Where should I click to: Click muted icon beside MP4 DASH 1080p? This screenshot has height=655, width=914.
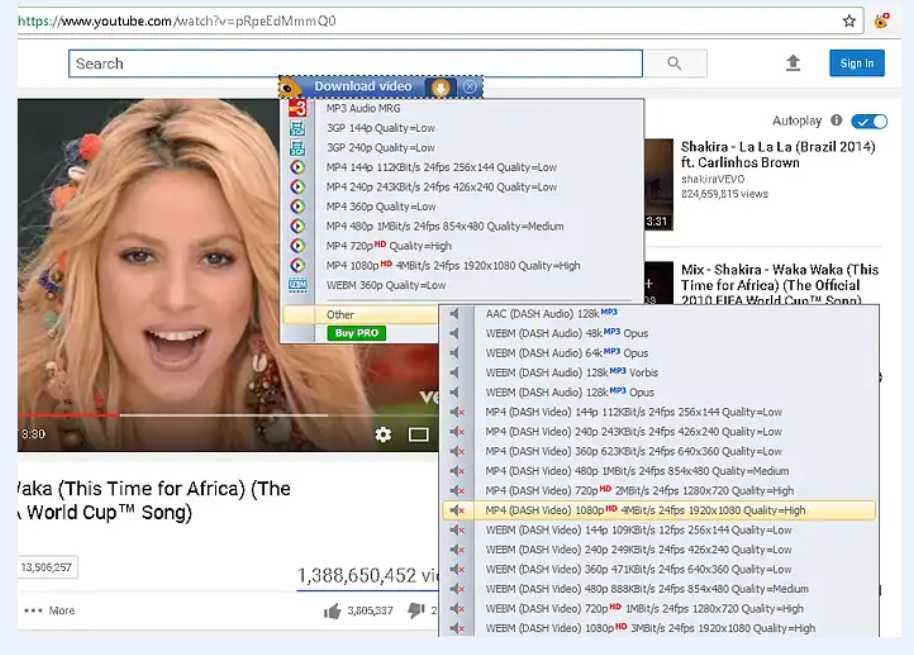(457, 510)
